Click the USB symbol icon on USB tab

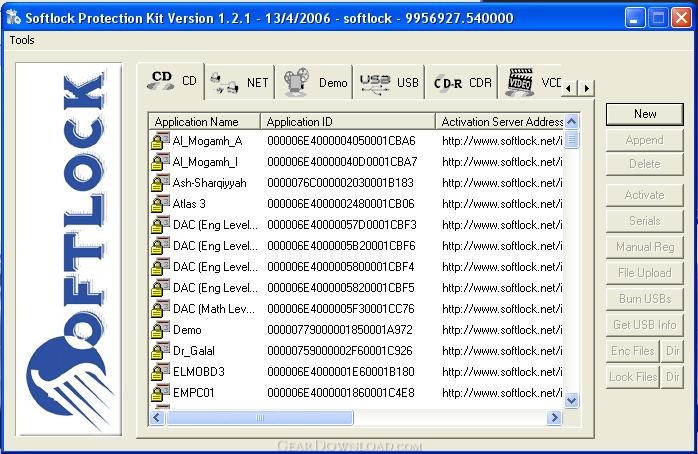375,83
